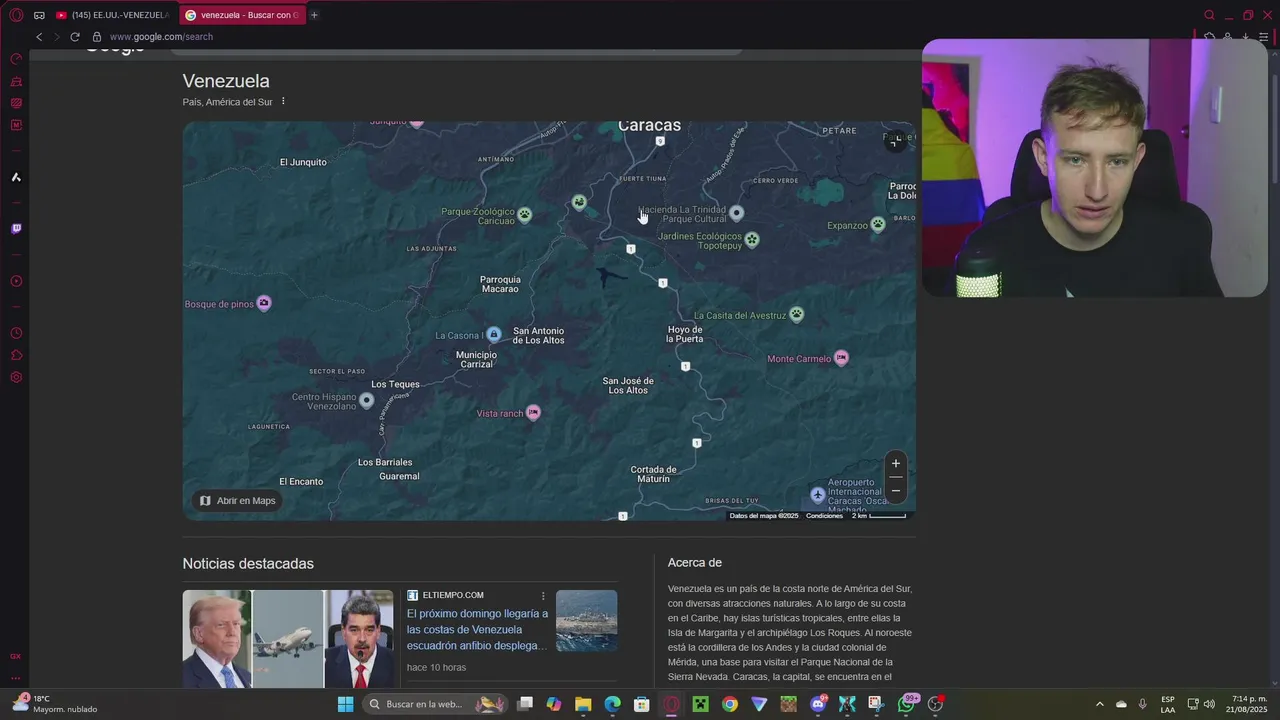The image size is (1280, 720).
Task: Select the Jardines Ecológicos Topotepuy pin
Action: point(752,240)
